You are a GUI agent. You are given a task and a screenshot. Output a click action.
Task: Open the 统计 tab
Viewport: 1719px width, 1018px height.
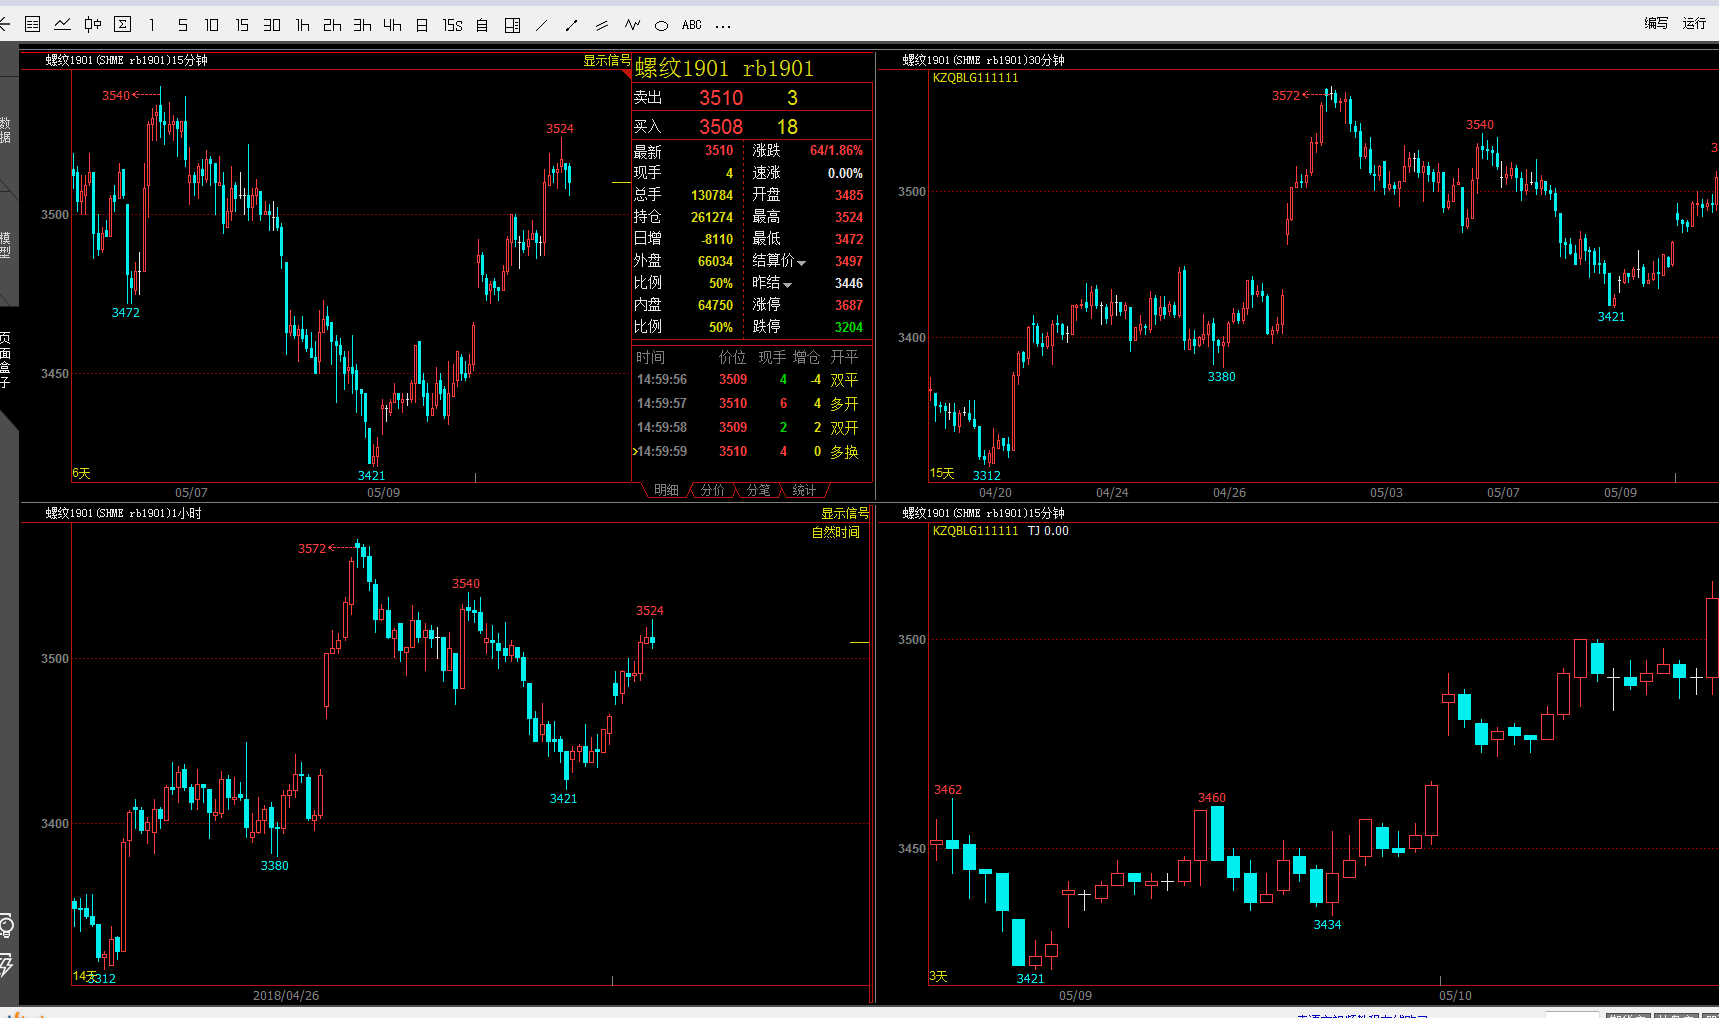coord(804,490)
